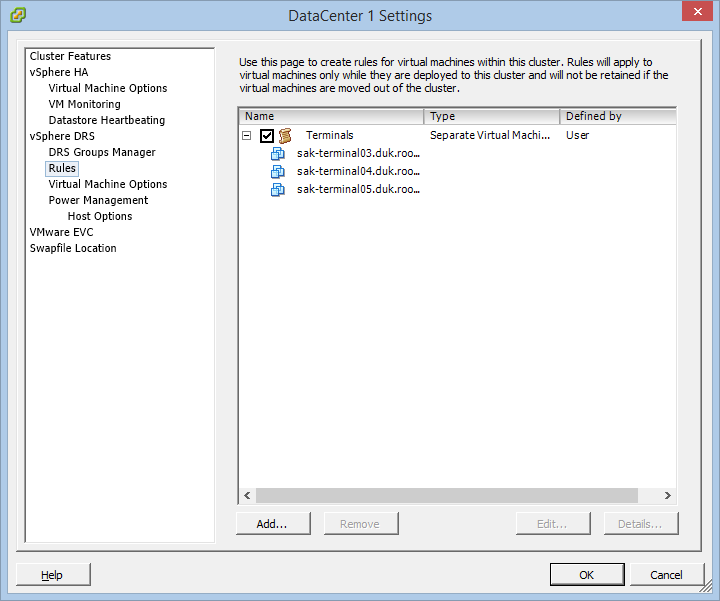The height and width of the screenshot is (601, 720).
Task: Click the Add... button
Action: pyautogui.click(x=273, y=524)
